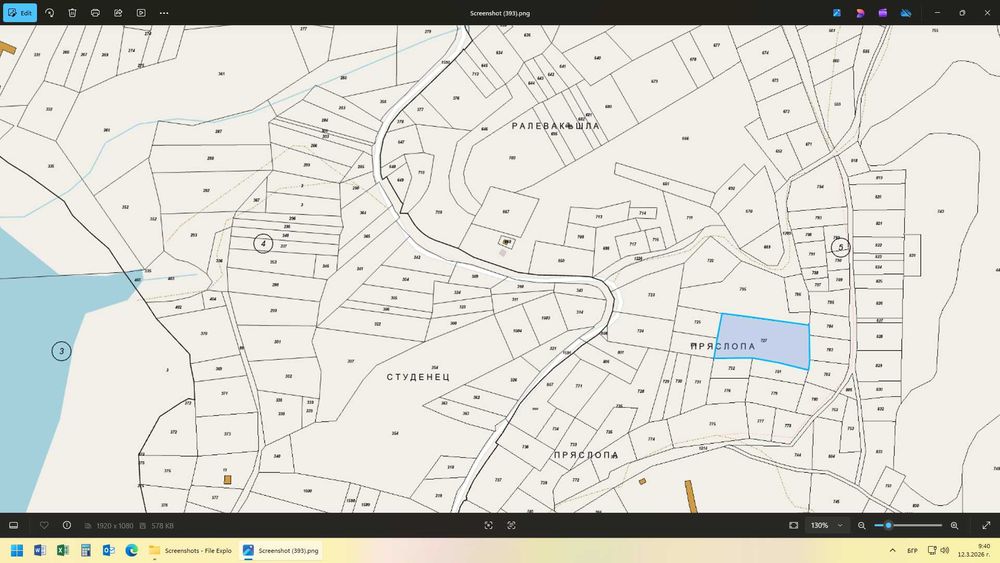Delete the screenshot using the trash icon
1000x563 pixels.
coord(72,13)
